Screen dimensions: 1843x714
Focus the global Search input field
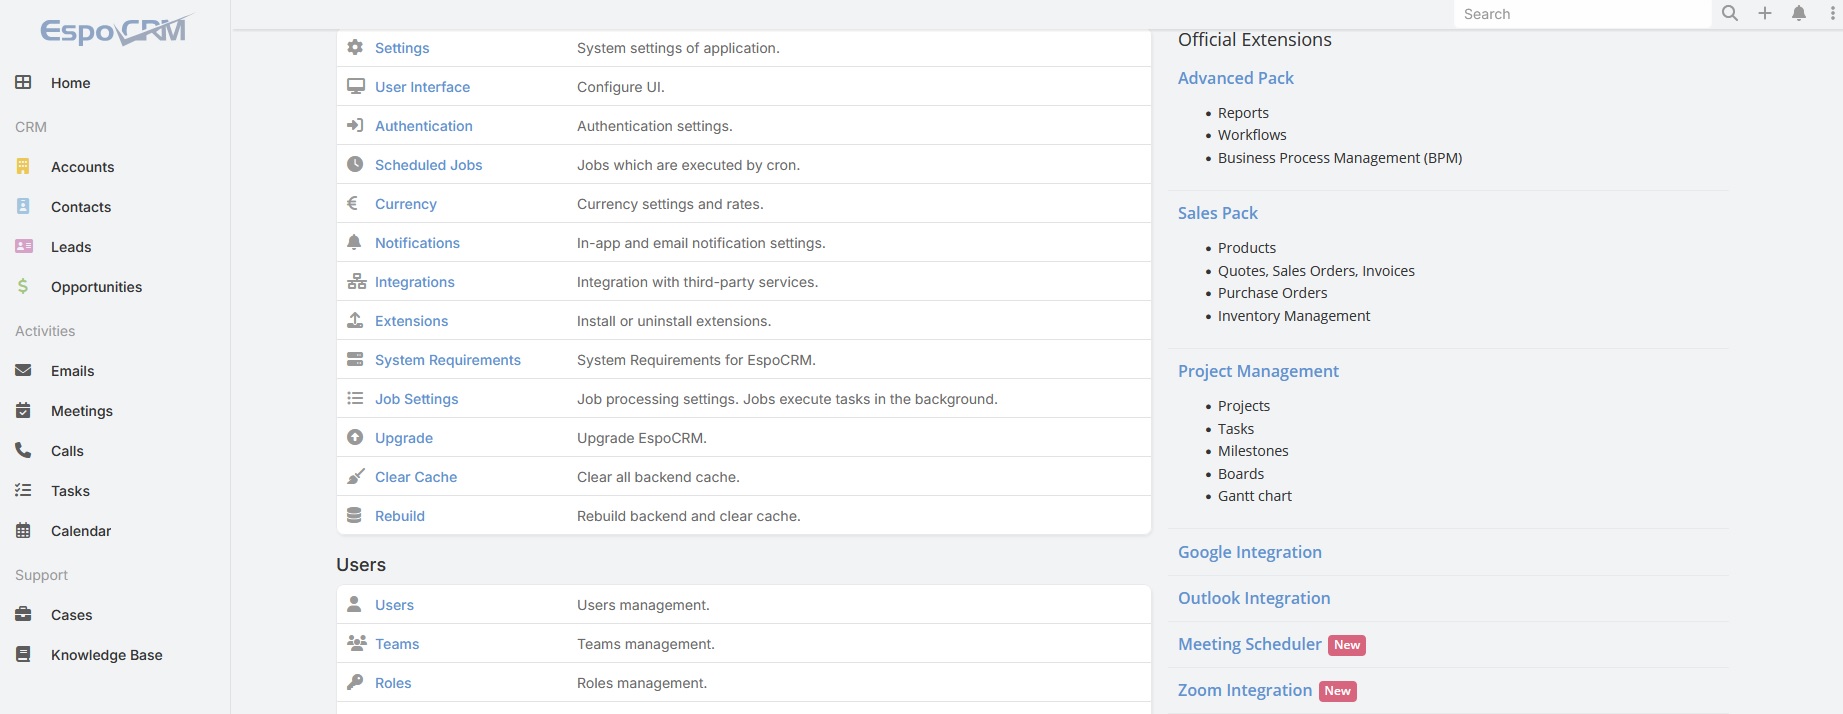pos(1582,14)
